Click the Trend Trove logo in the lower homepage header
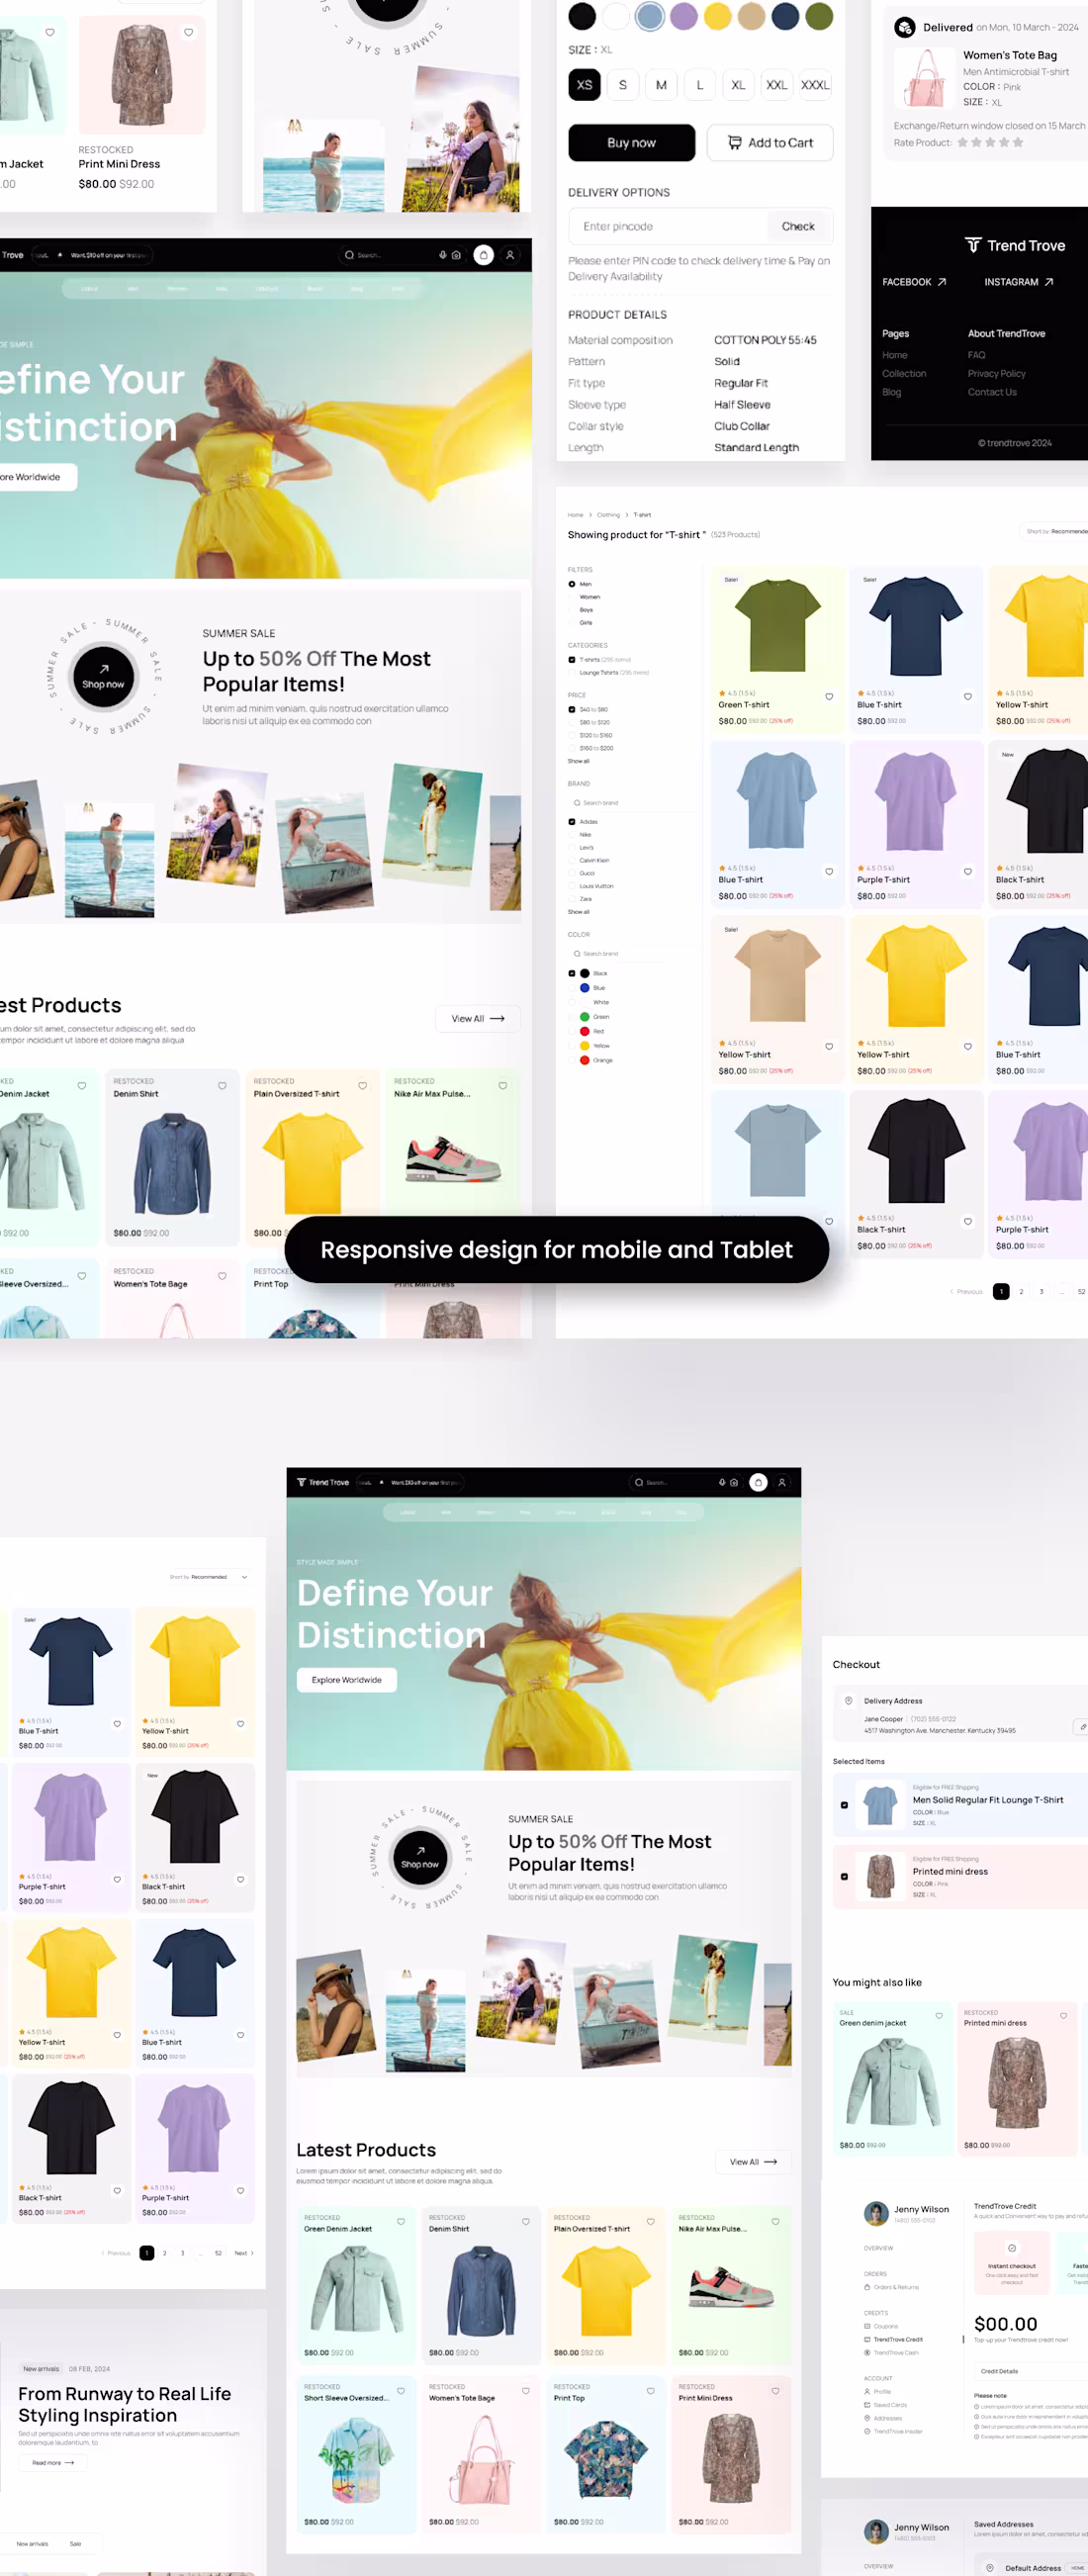This screenshot has width=1088, height=2576. (x=323, y=1482)
